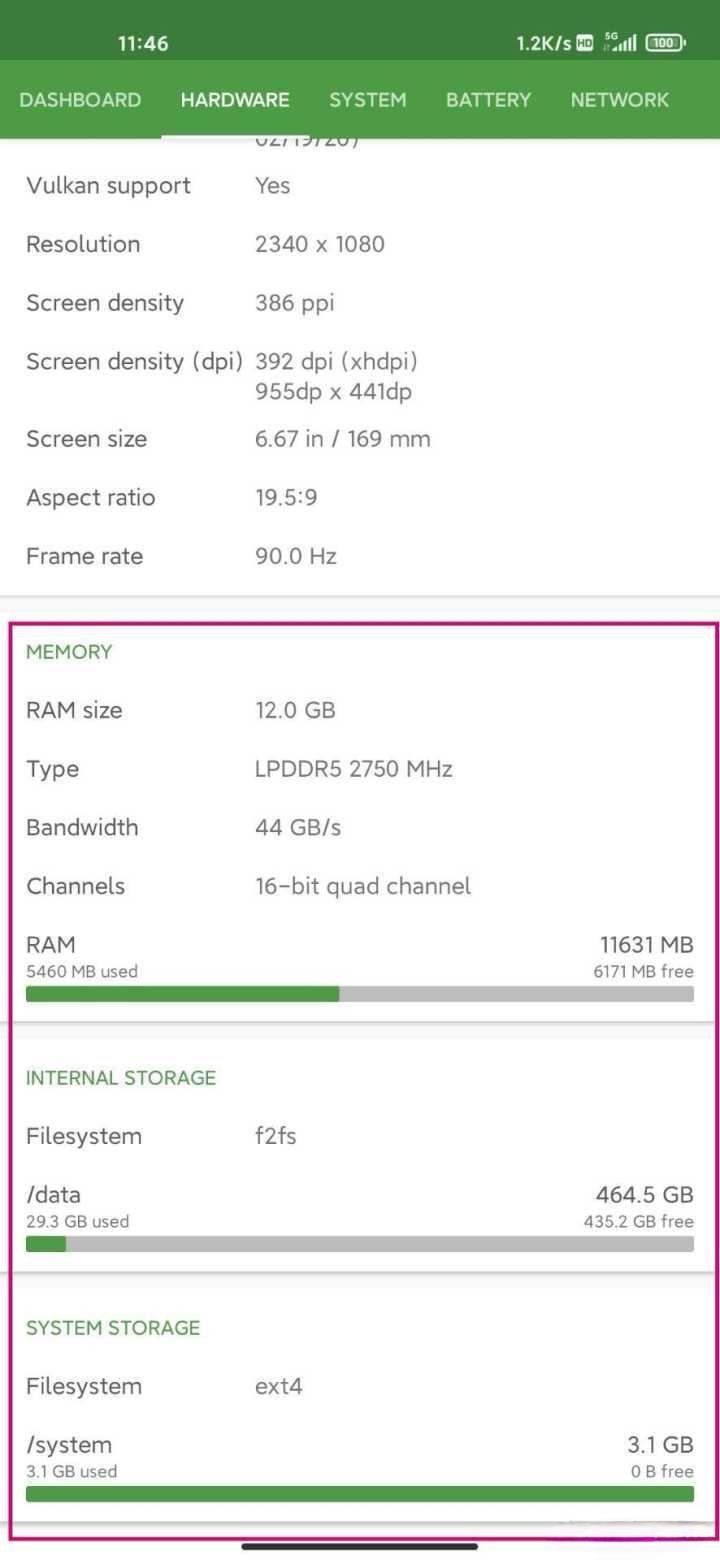Switch to the DASHBOARD tab
Screen dimensions: 720x1560
pyautogui.click(x=80, y=100)
